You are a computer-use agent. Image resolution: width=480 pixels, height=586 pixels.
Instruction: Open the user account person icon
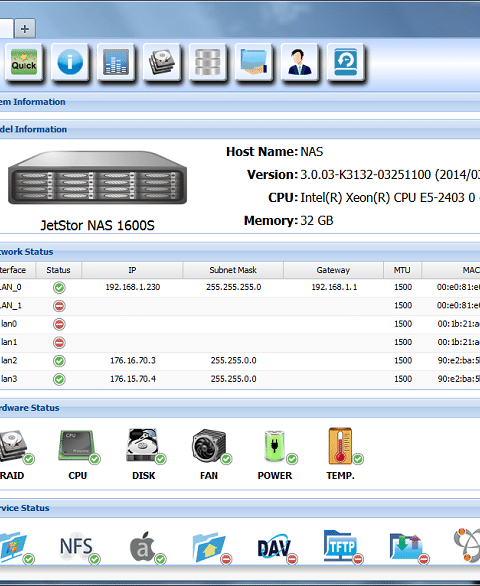[x=300, y=62]
